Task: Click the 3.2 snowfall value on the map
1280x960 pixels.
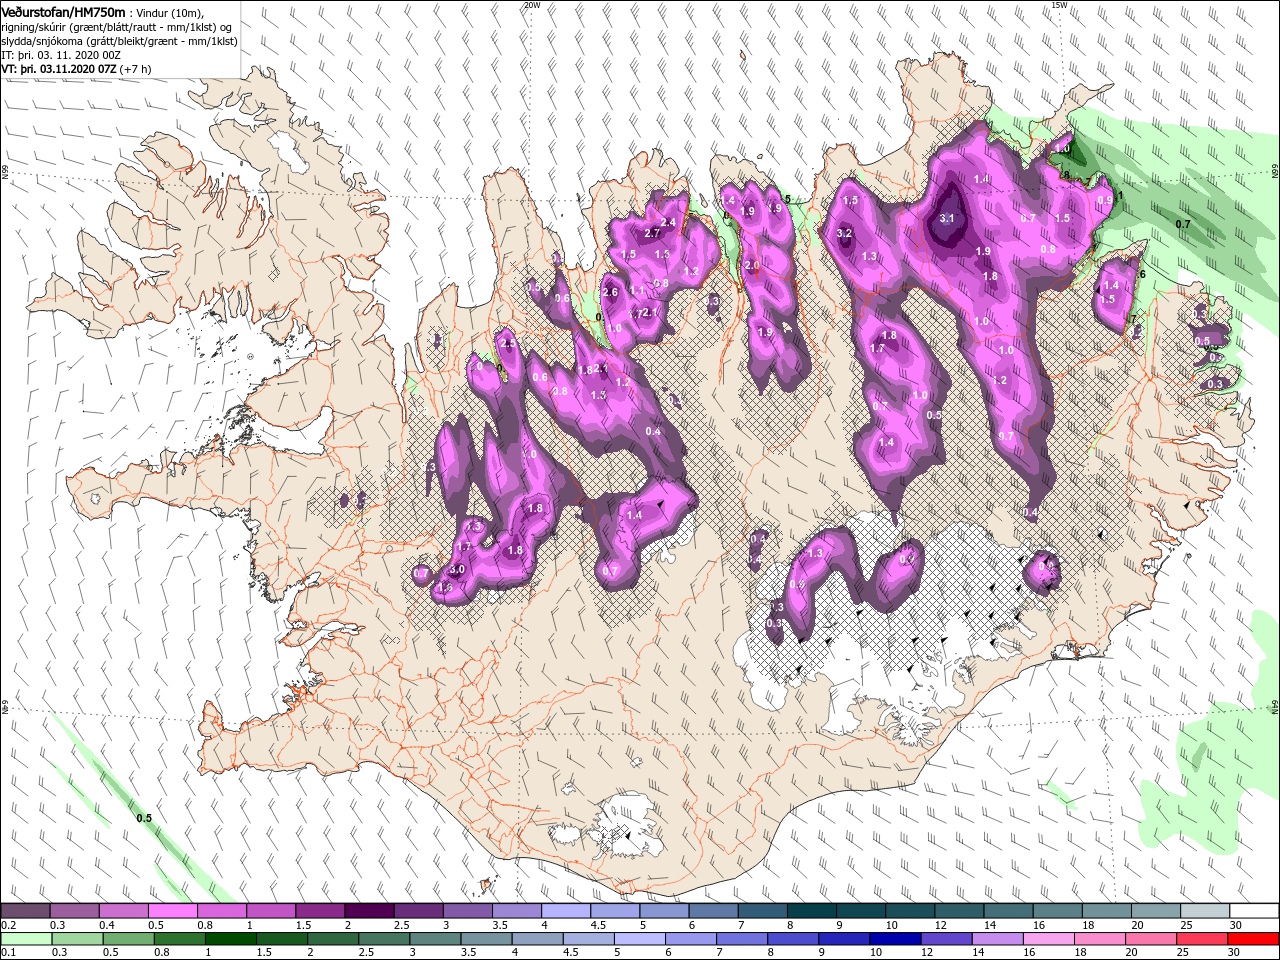Action: tap(844, 233)
